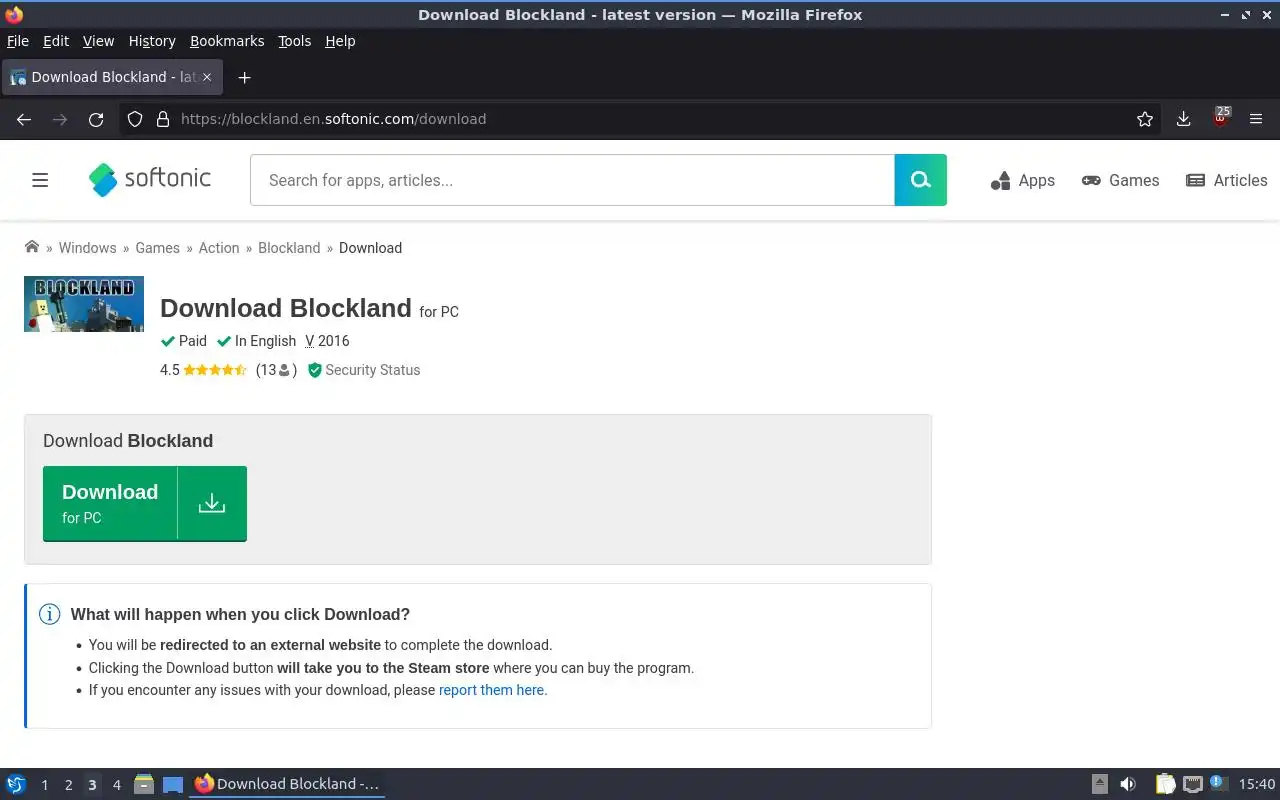Click the uBlock extension icon with badge 25
The height and width of the screenshot is (800, 1280).
tap(1221, 117)
